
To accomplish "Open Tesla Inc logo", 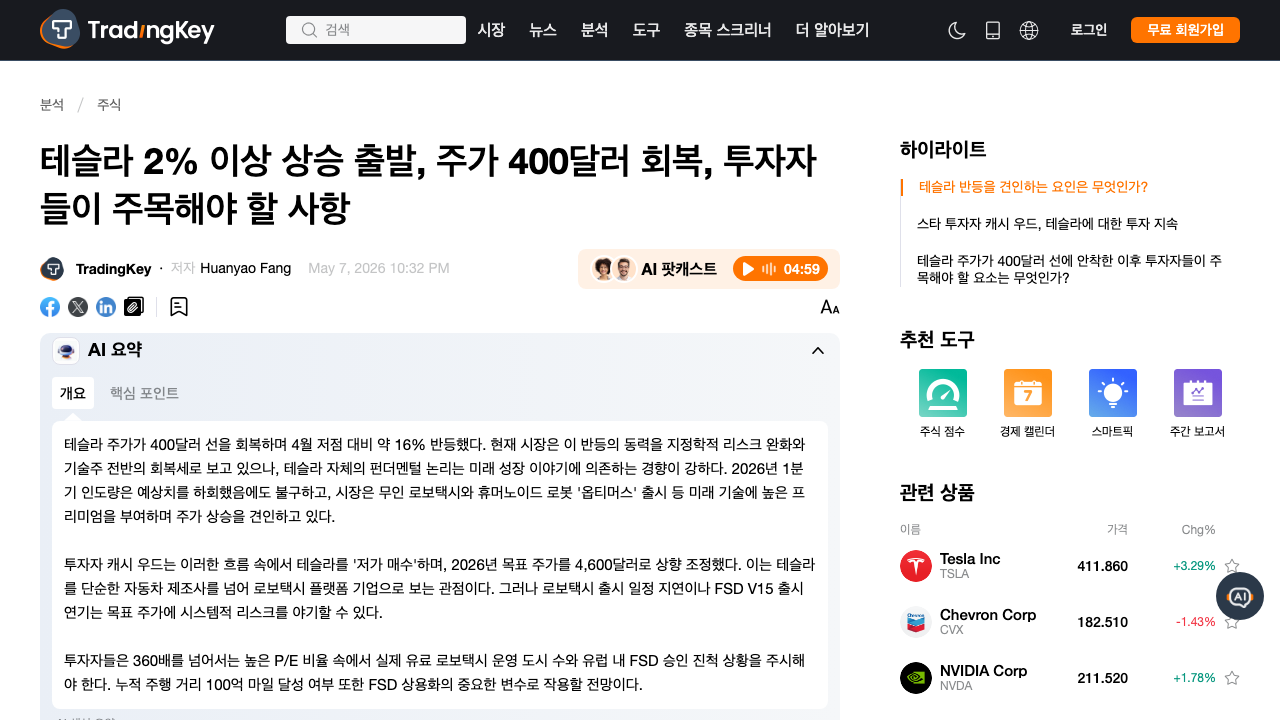I will (916, 566).
